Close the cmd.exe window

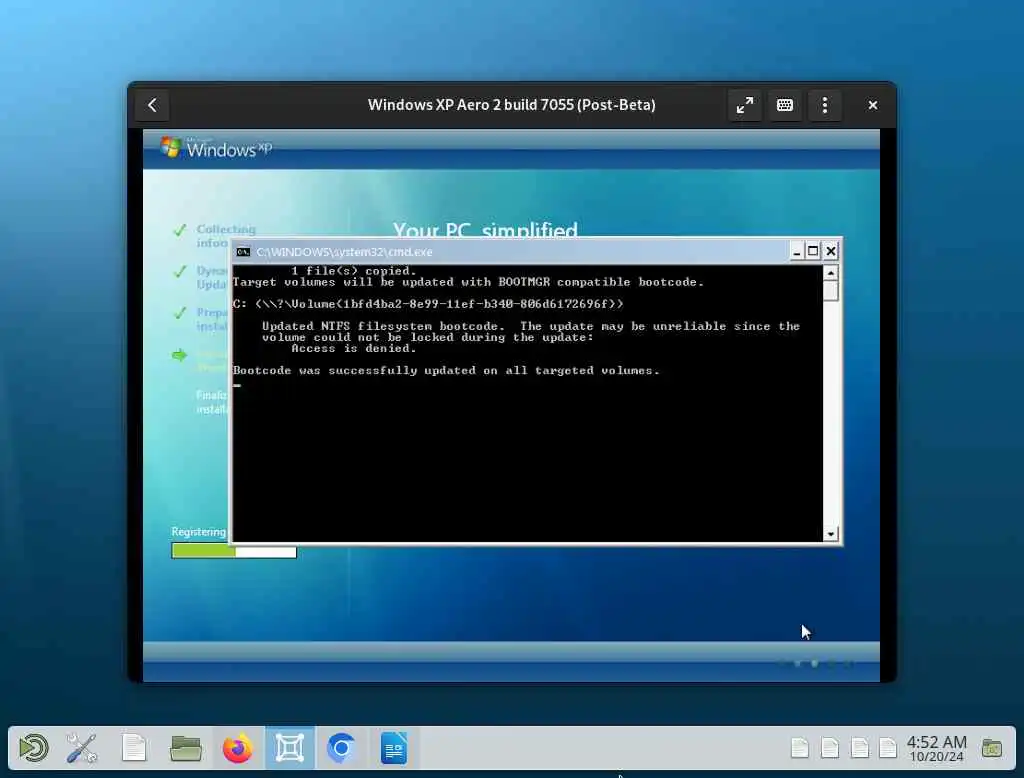pyautogui.click(x=831, y=251)
